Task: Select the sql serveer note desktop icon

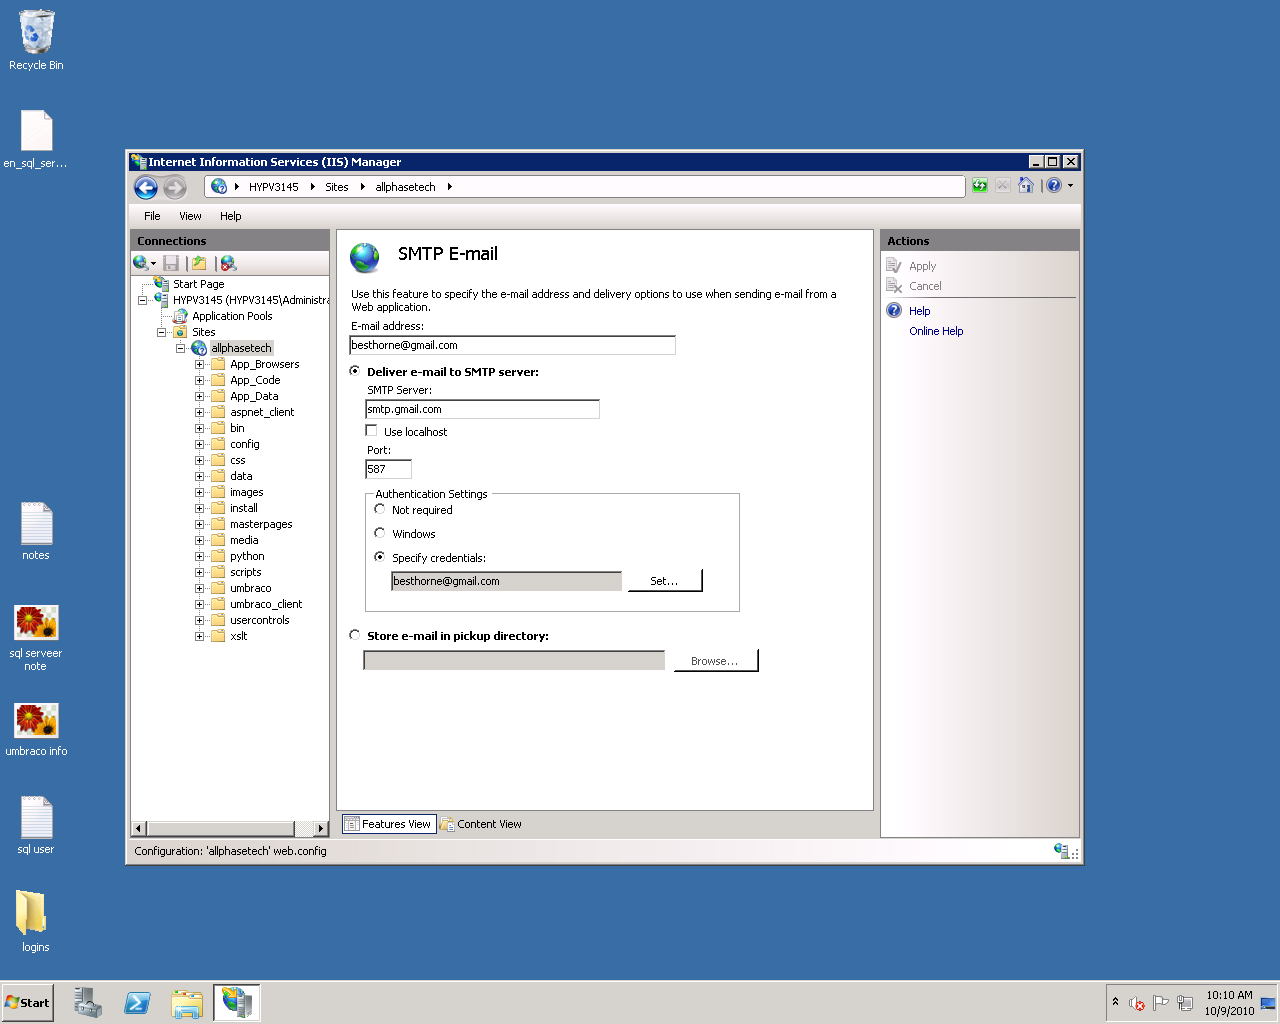Action: pyautogui.click(x=36, y=638)
